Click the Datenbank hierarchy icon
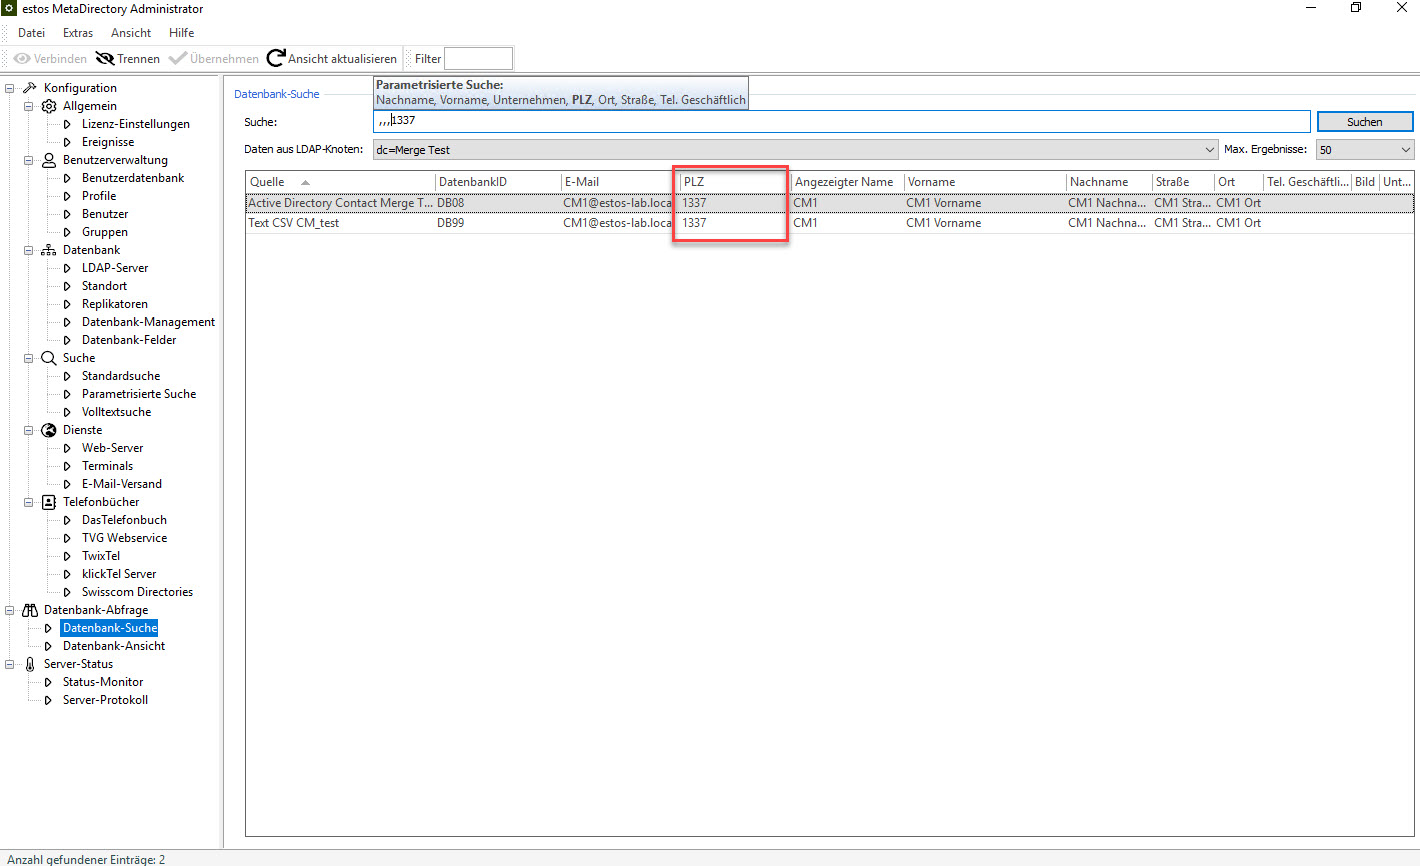 click(x=49, y=250)
